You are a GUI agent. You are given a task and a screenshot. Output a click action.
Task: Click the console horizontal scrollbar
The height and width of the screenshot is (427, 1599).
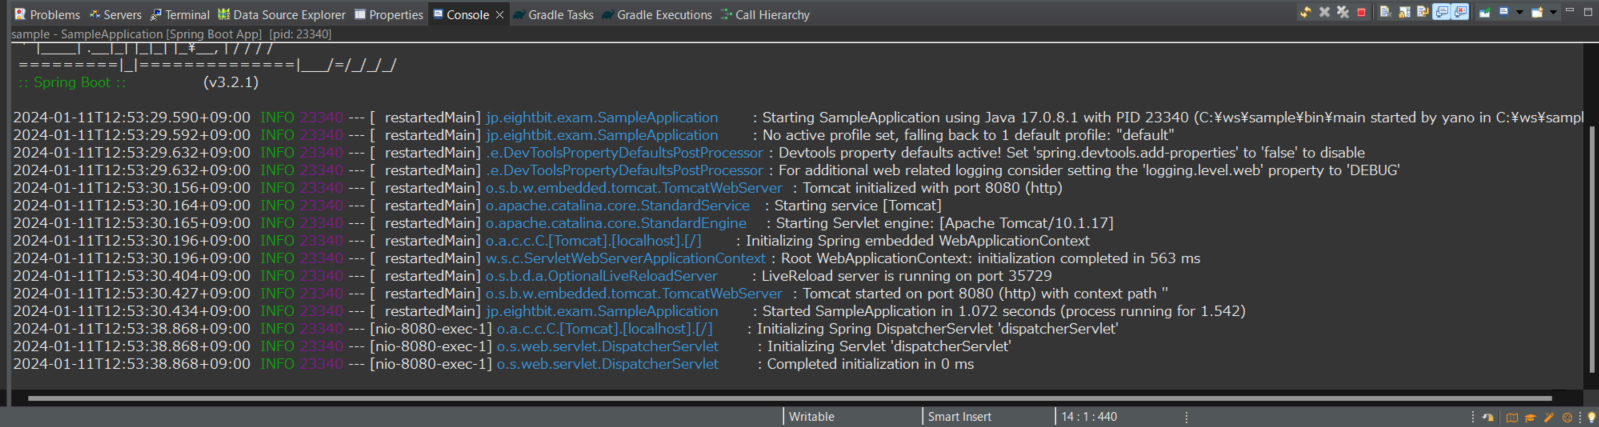790,398
